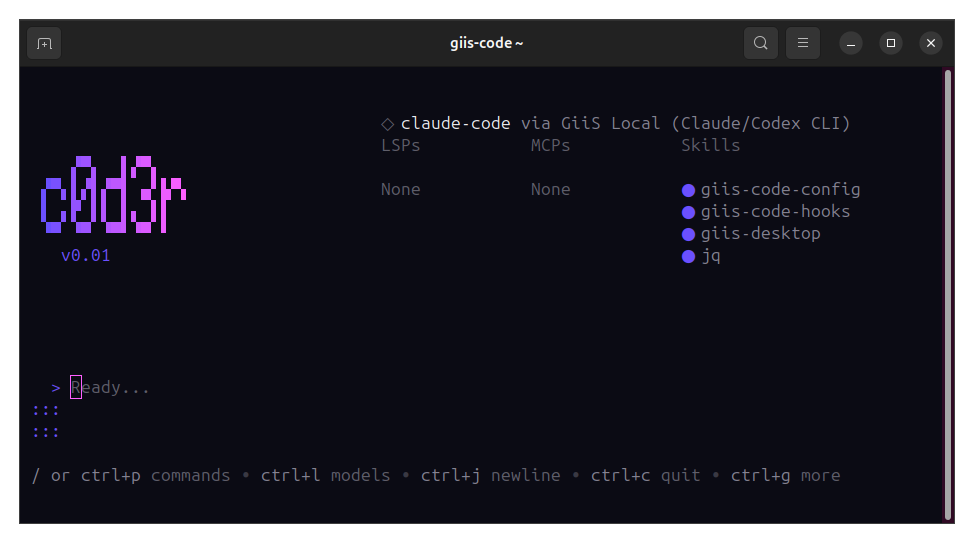The height and width of the screenshot is (543, 974).
Task: Select the giis-code-config skill
Action: pos(780,190)
